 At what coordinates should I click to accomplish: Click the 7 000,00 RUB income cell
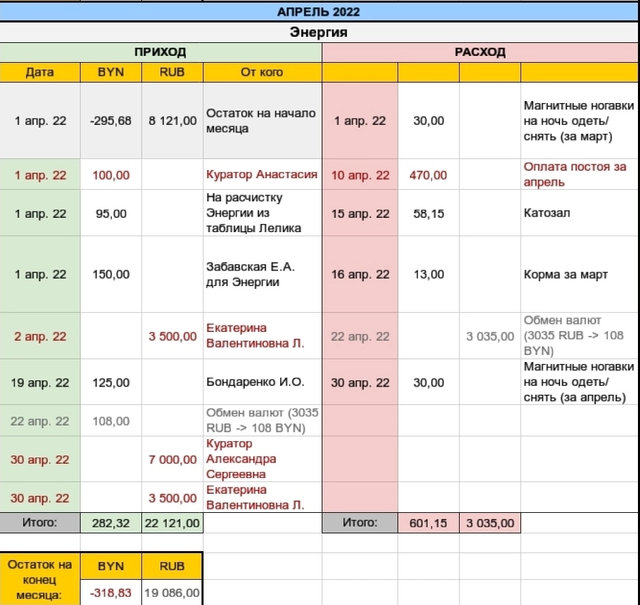coord(172,459)
